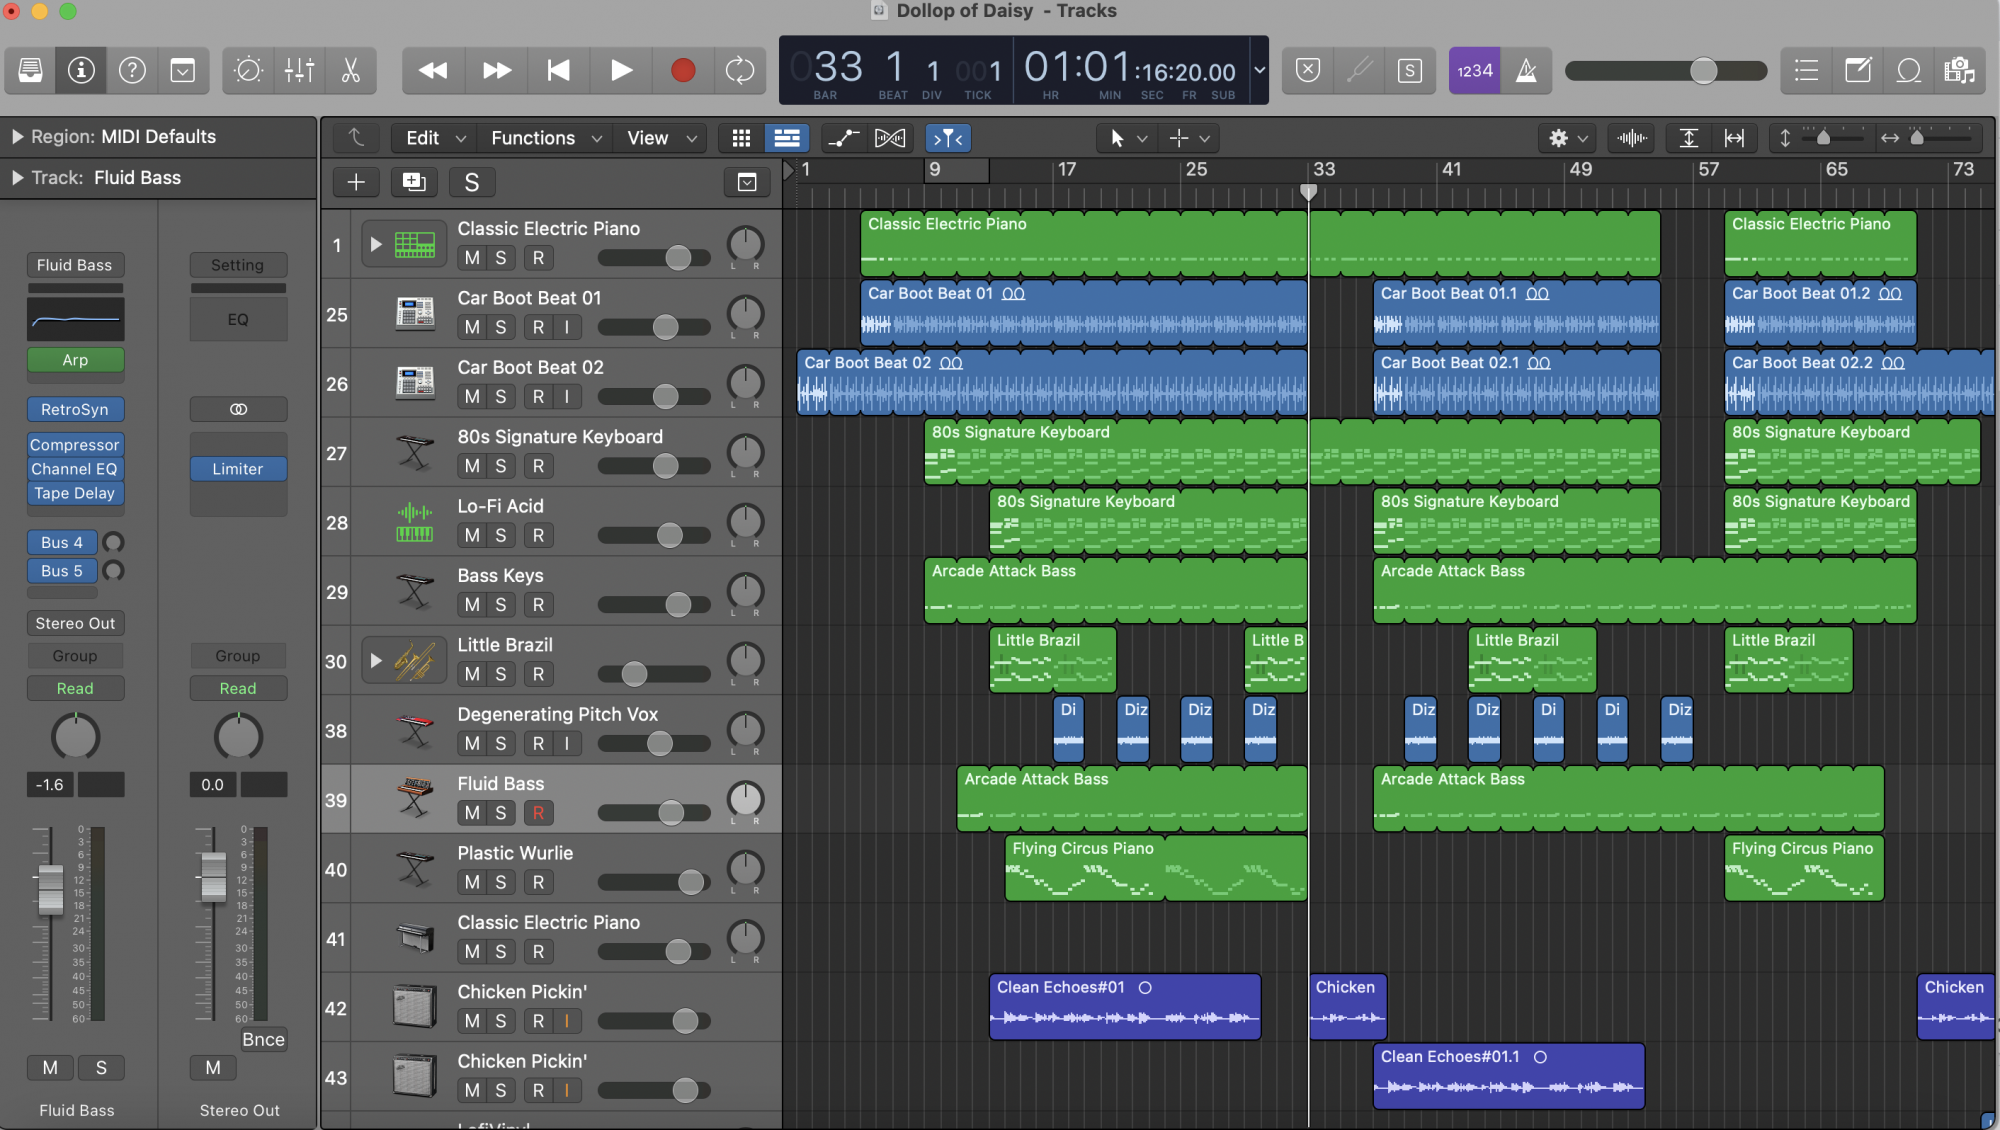Toggle the 1234 count-in button
Screen dimensions: 2000x1130
pos(1475,70)
